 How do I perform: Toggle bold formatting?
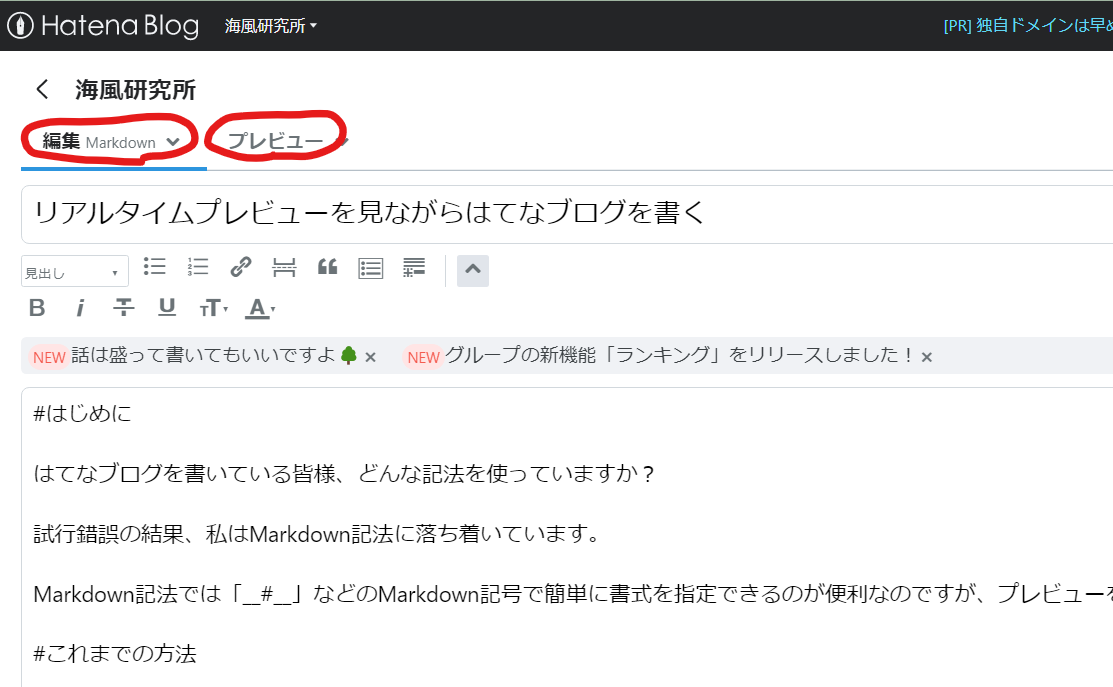tap(37, 308)
